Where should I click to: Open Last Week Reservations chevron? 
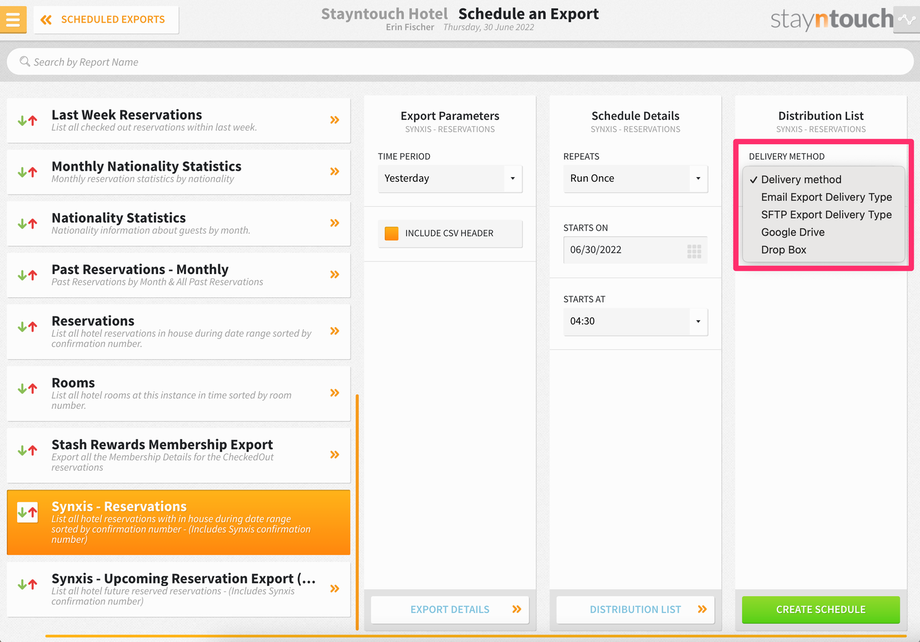(x=334, y=120)
